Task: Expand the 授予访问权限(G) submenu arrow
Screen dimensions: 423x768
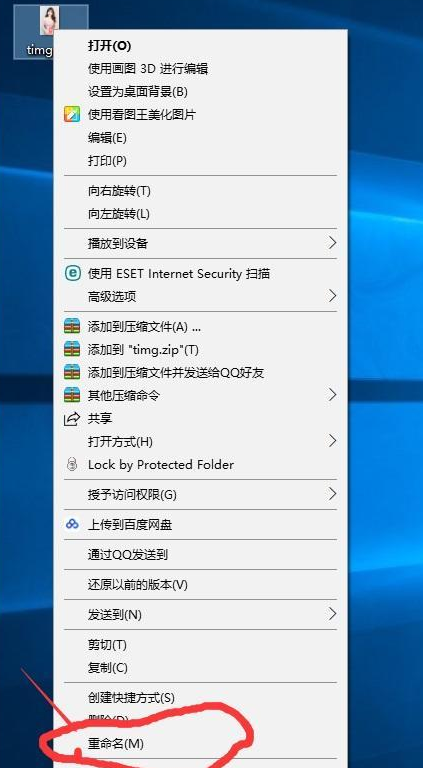Action: (x=332, y=494)
